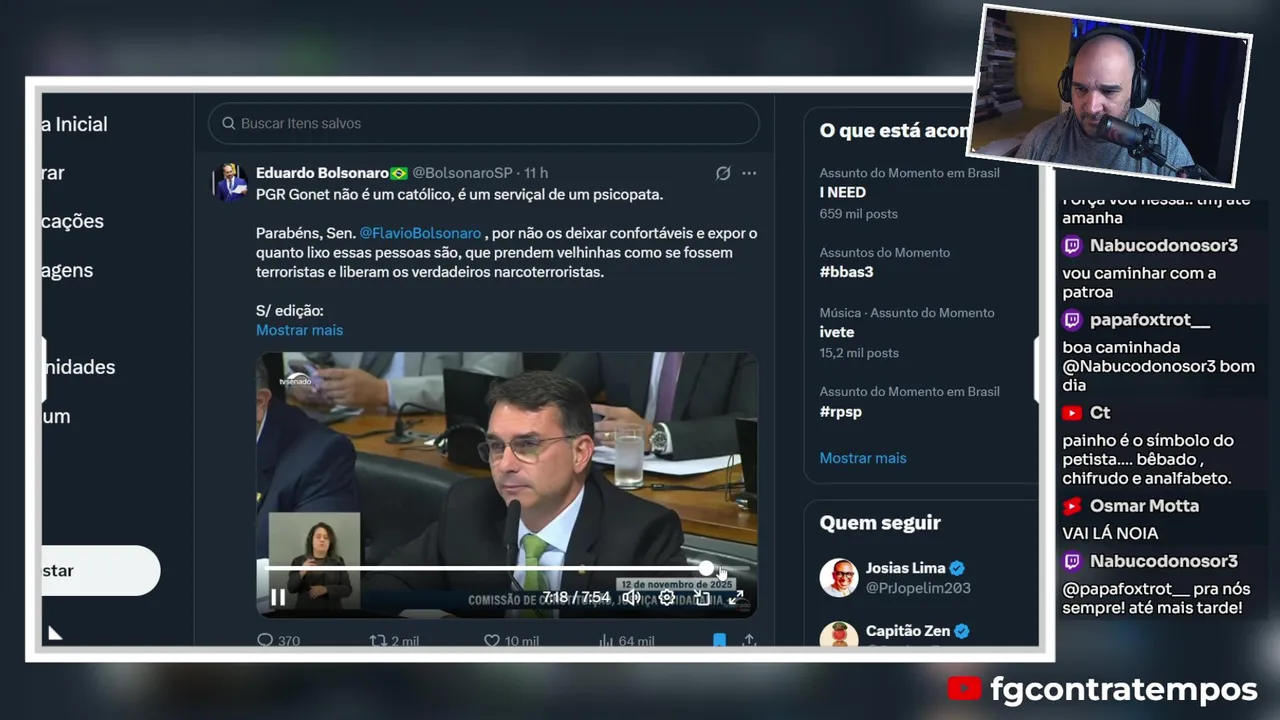Share the tweet via share icon
The image size is (1280, 720).
(x=749, y=640)
